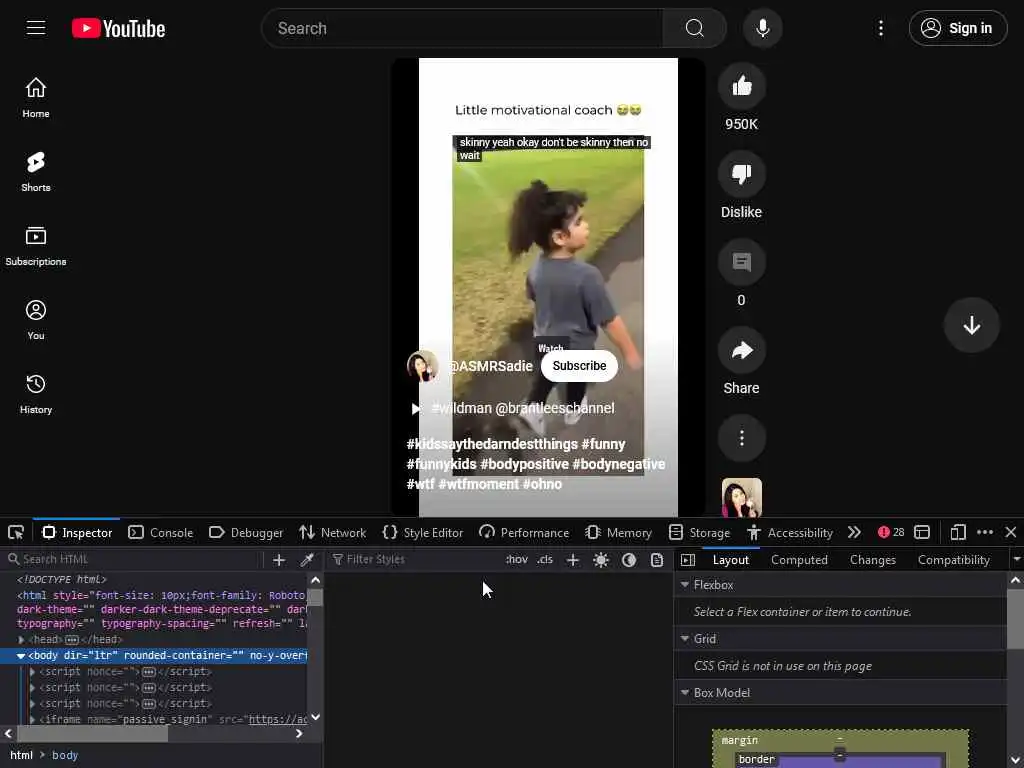Select the Computed sidebar tab
The image size is (1024, 768).
coord(799,560)
